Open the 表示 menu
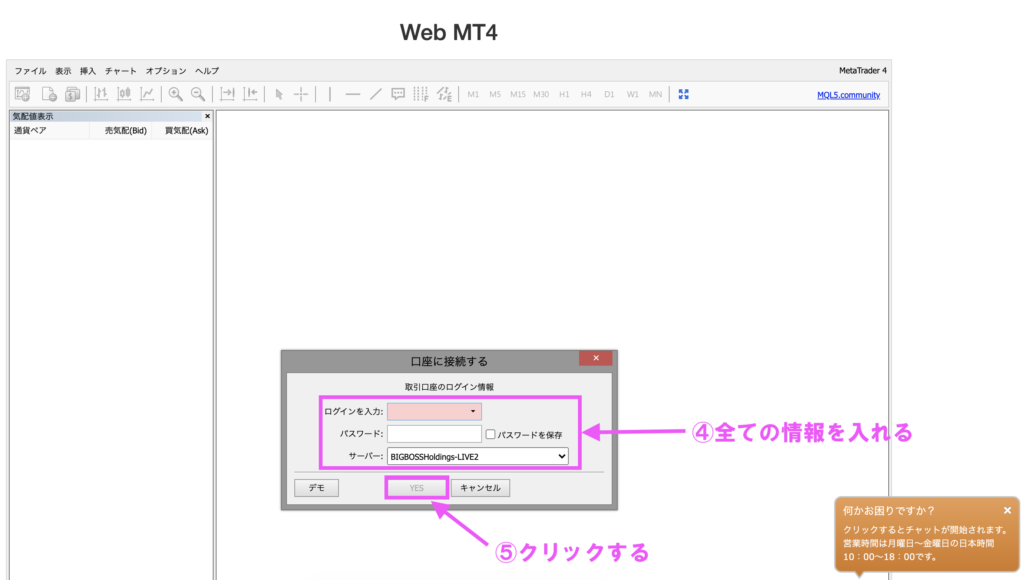 pyautogui.click(x=63, y=71)
